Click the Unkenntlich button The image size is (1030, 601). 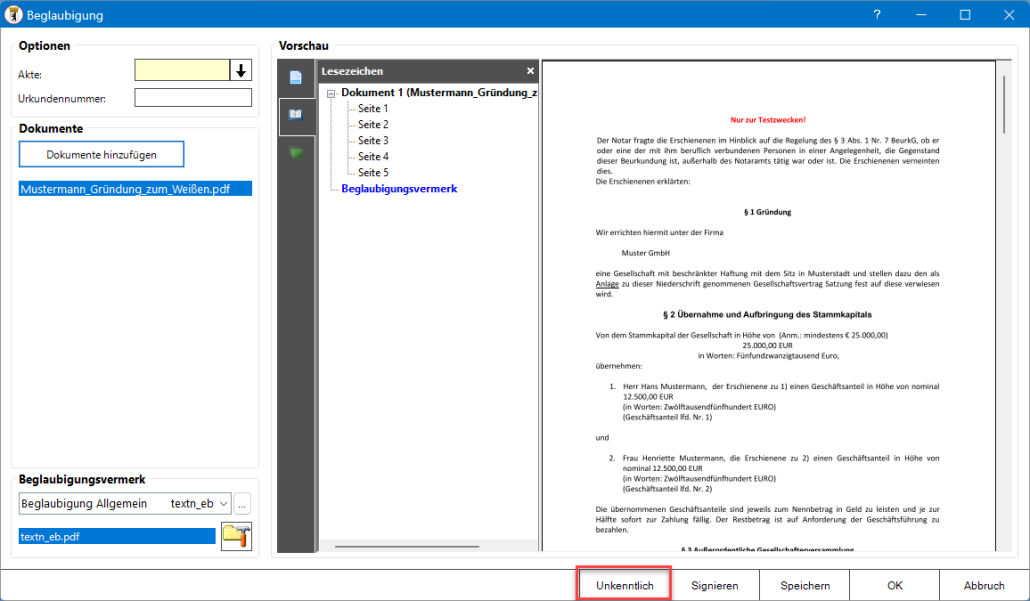(624, 585)
